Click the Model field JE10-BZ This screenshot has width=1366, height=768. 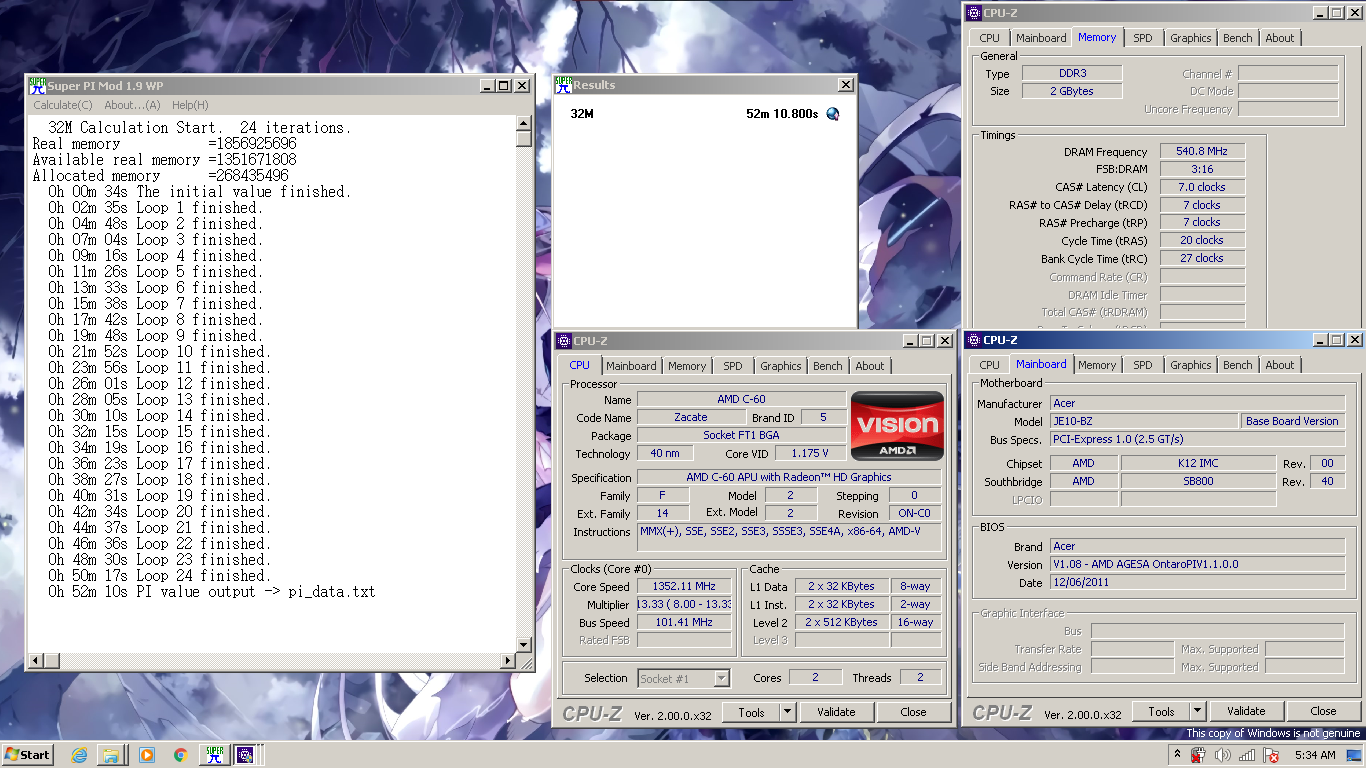point(1144,421)
